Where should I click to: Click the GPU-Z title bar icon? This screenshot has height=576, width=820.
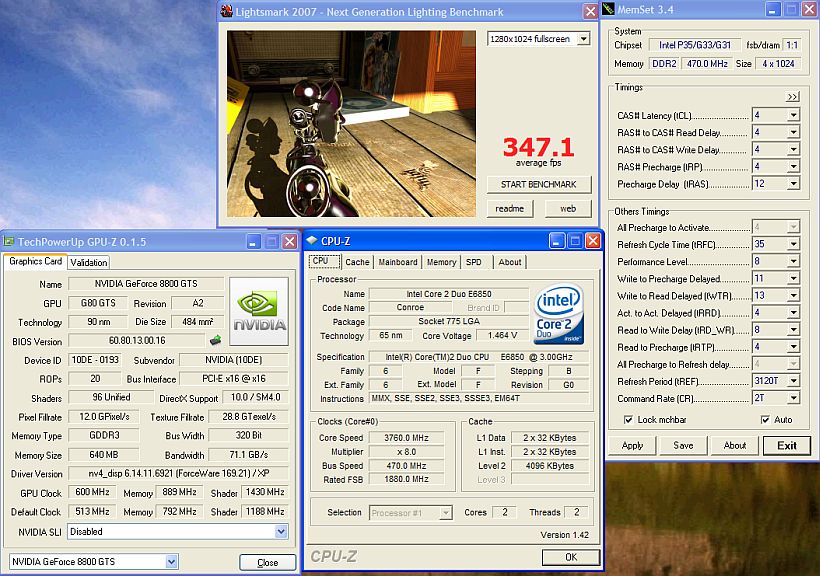pyautogui.click(x=8, y=242)
